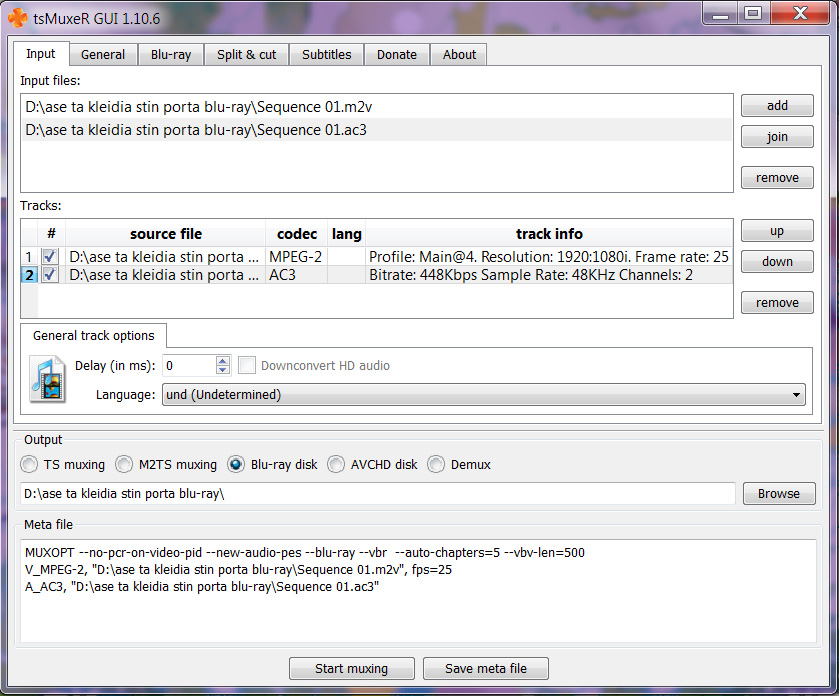Click the music and film track icon
This screenshot has width=839, height=696.
click(x=48, y=380)
